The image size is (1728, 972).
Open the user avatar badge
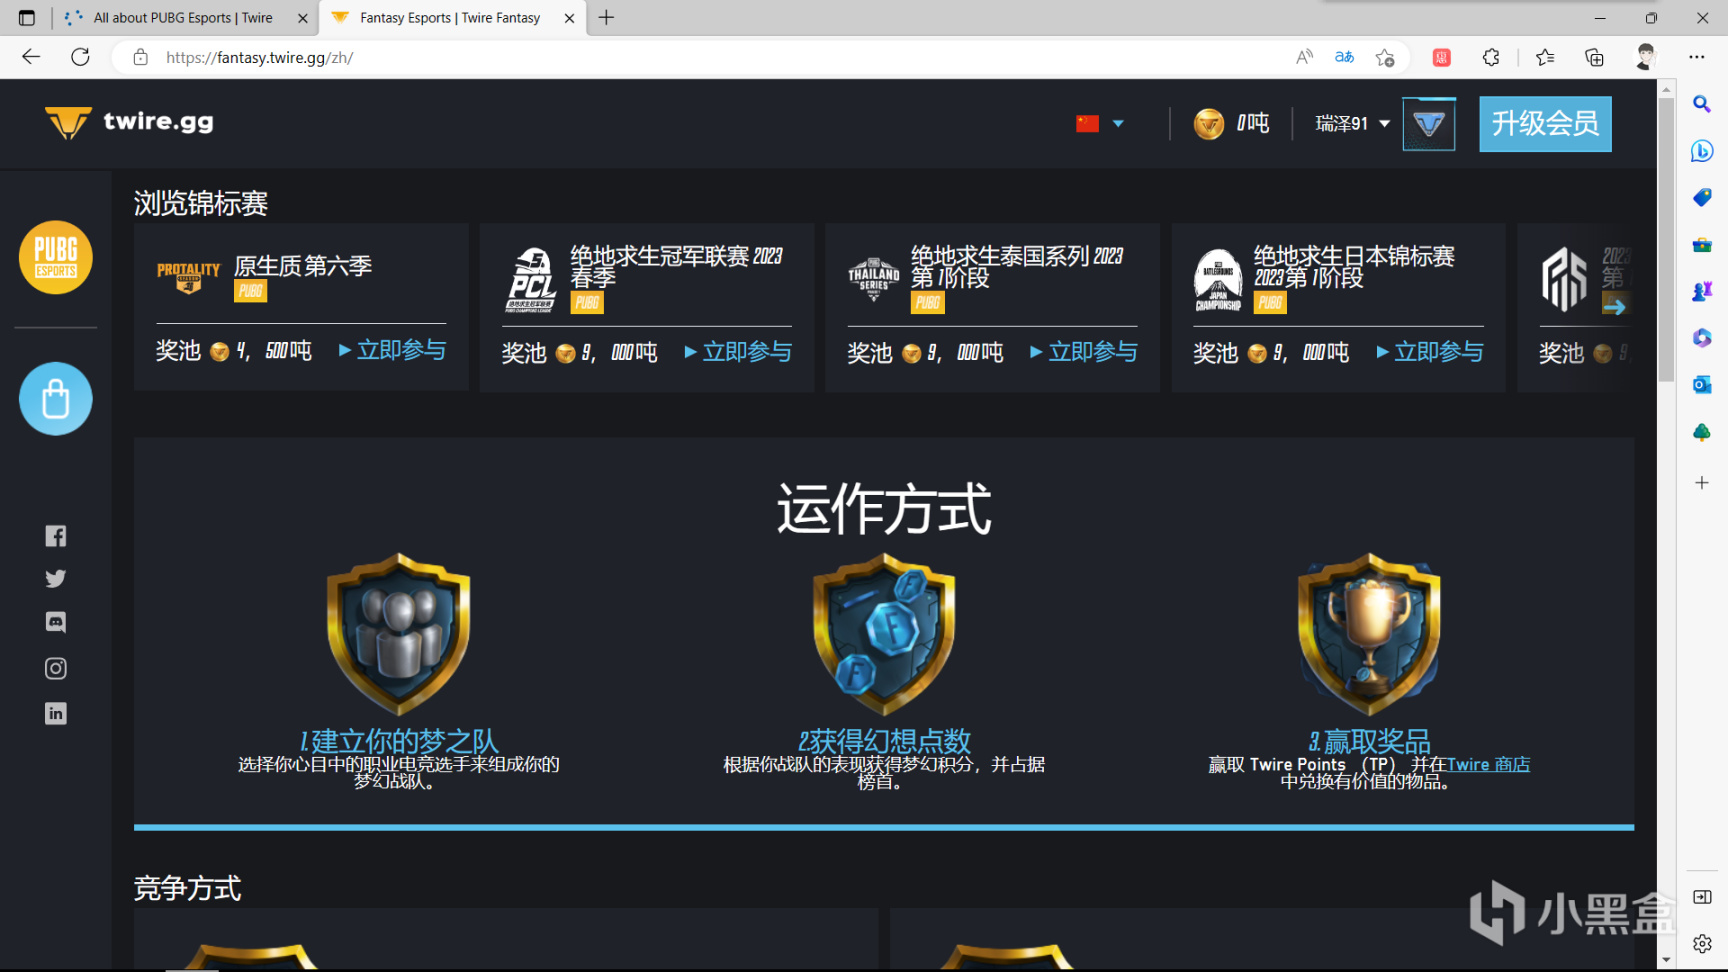1429,124
